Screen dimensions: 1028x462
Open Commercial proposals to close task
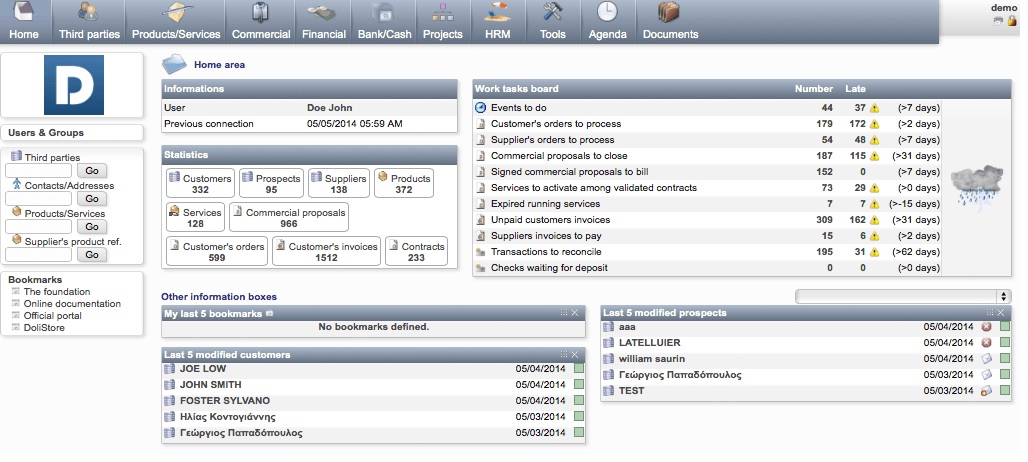[559, 156]
